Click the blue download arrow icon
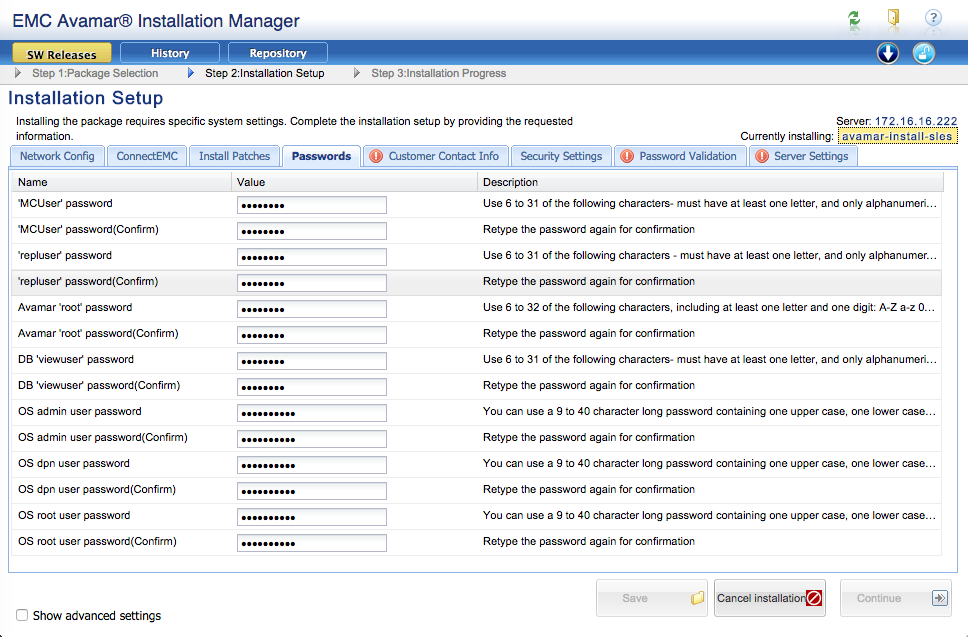This screenshot has width=968, height=637. point(888,53)
